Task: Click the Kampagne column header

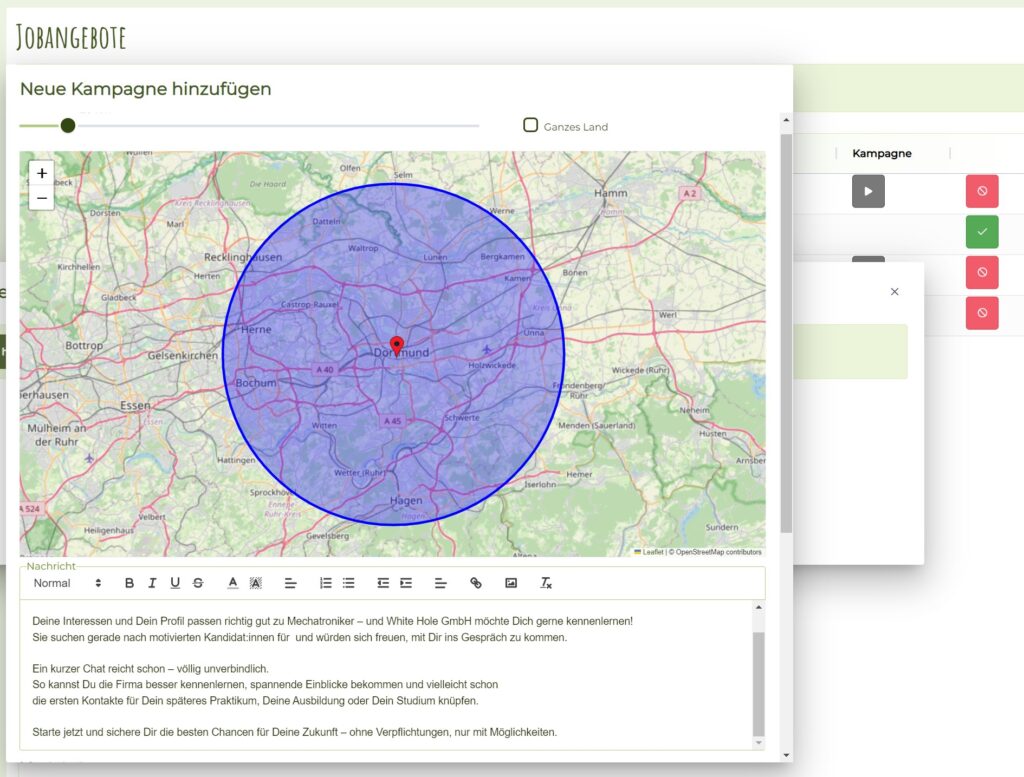Action: pos(881,153)
